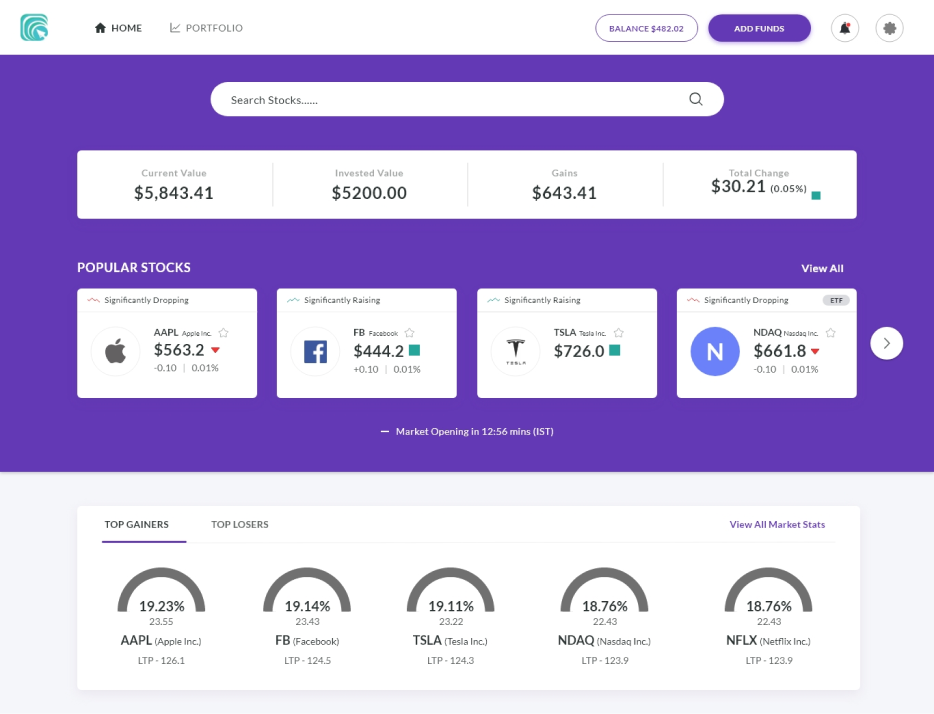
Task: Select the Nasdaq N icon
Action: coord(714,351)
